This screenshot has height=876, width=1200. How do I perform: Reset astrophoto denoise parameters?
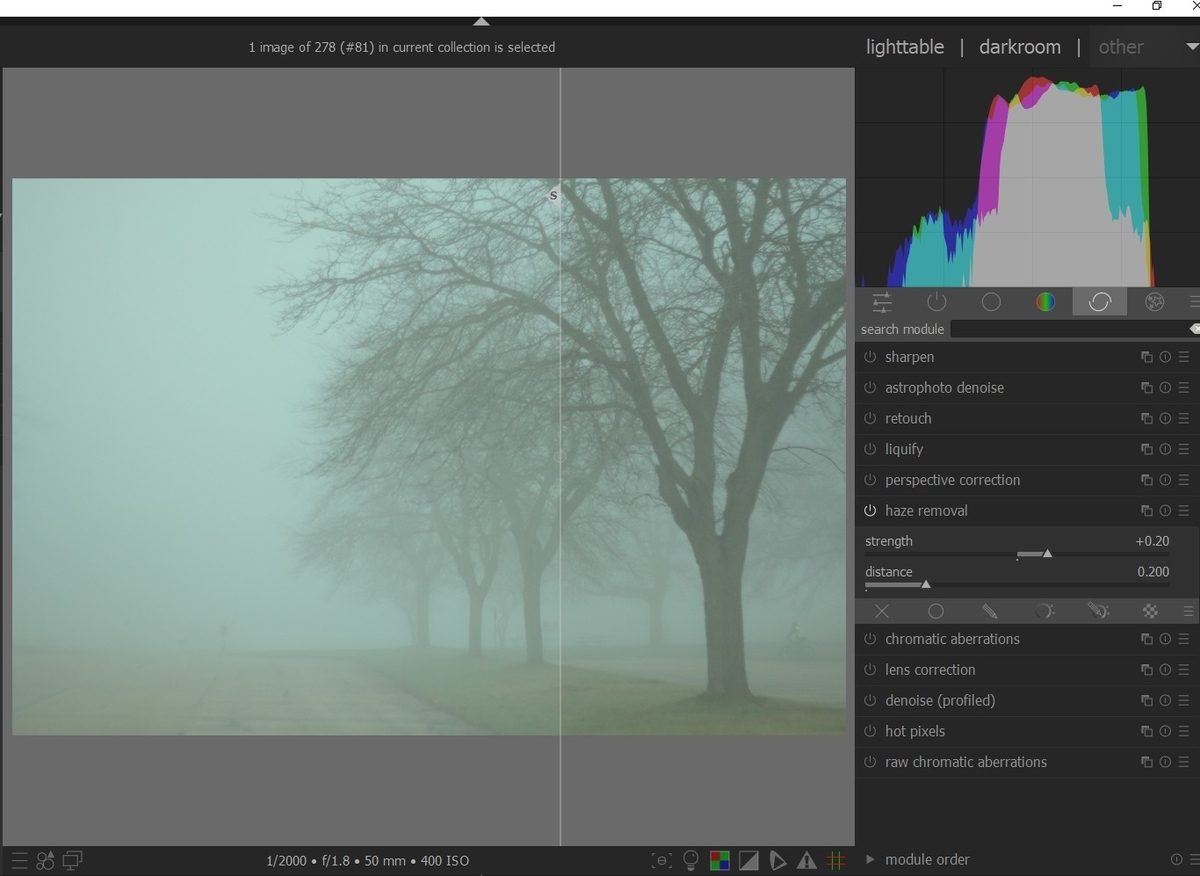(1165, 388)
